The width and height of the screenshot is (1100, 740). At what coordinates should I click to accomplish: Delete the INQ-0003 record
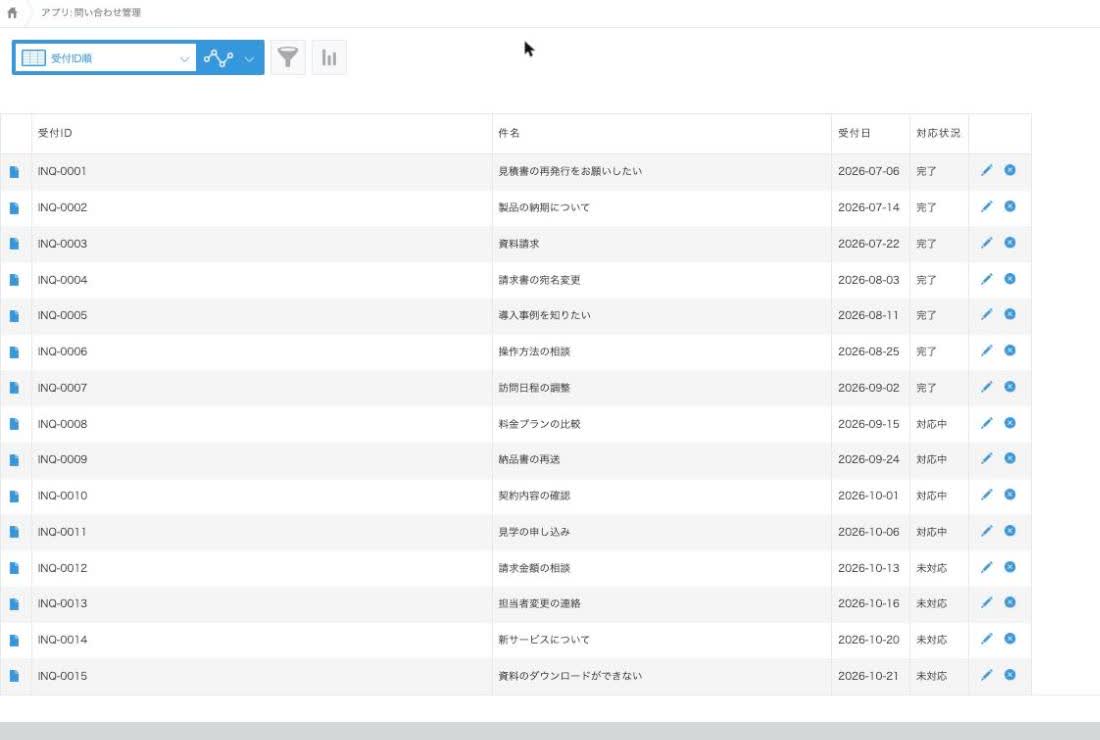click(x=1010, y=242)
